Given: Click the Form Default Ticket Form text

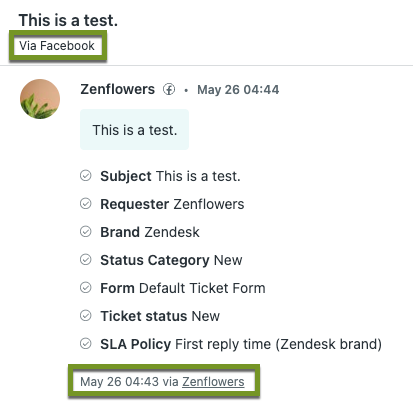Looking at the screenshot, I should (183, 288).
